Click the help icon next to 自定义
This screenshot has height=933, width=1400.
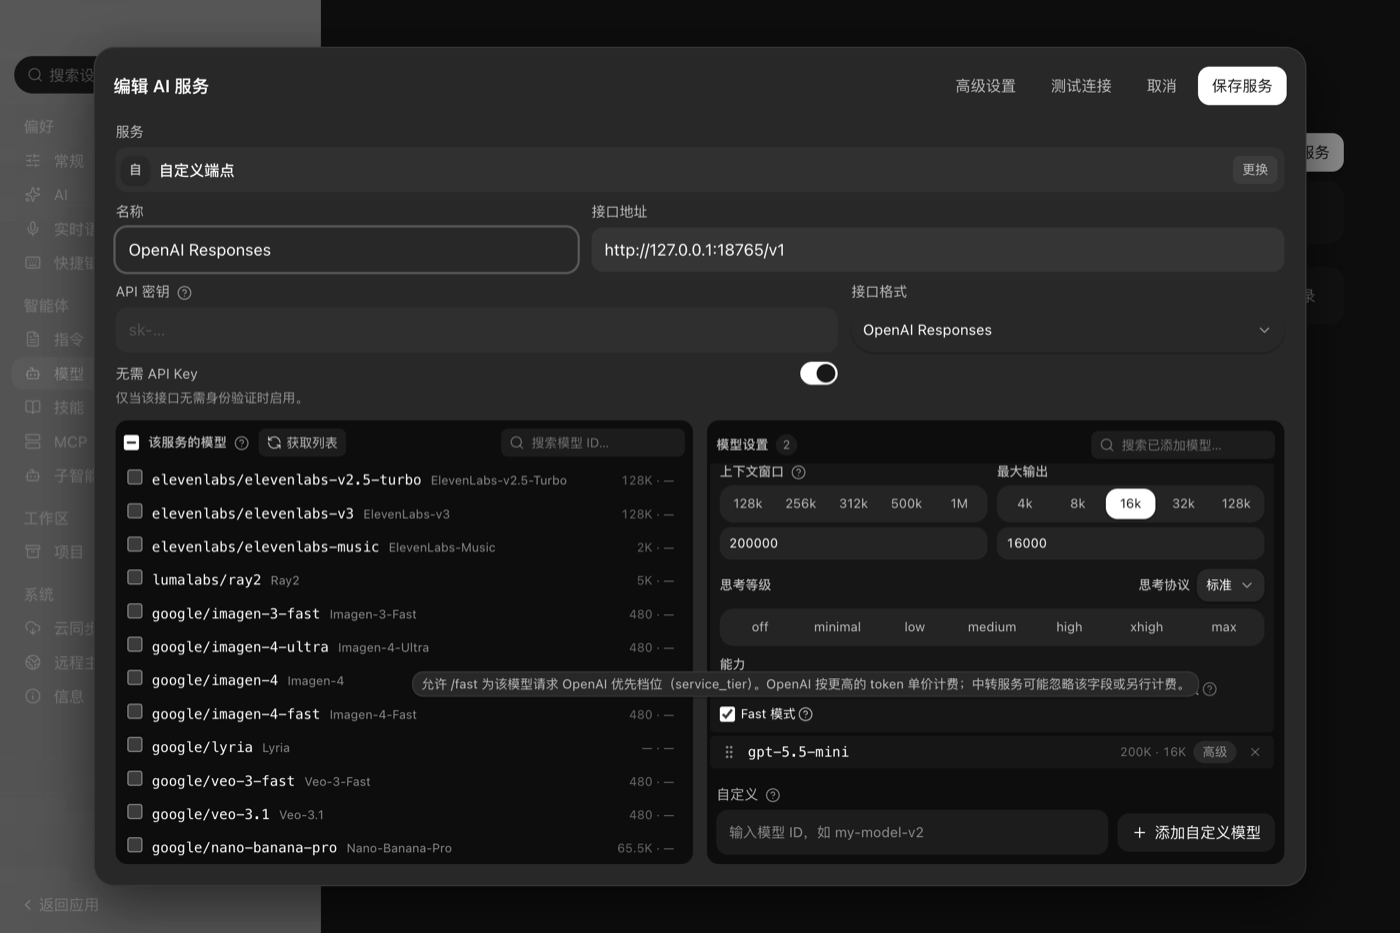pyautogui.click(x=772, y=795)
